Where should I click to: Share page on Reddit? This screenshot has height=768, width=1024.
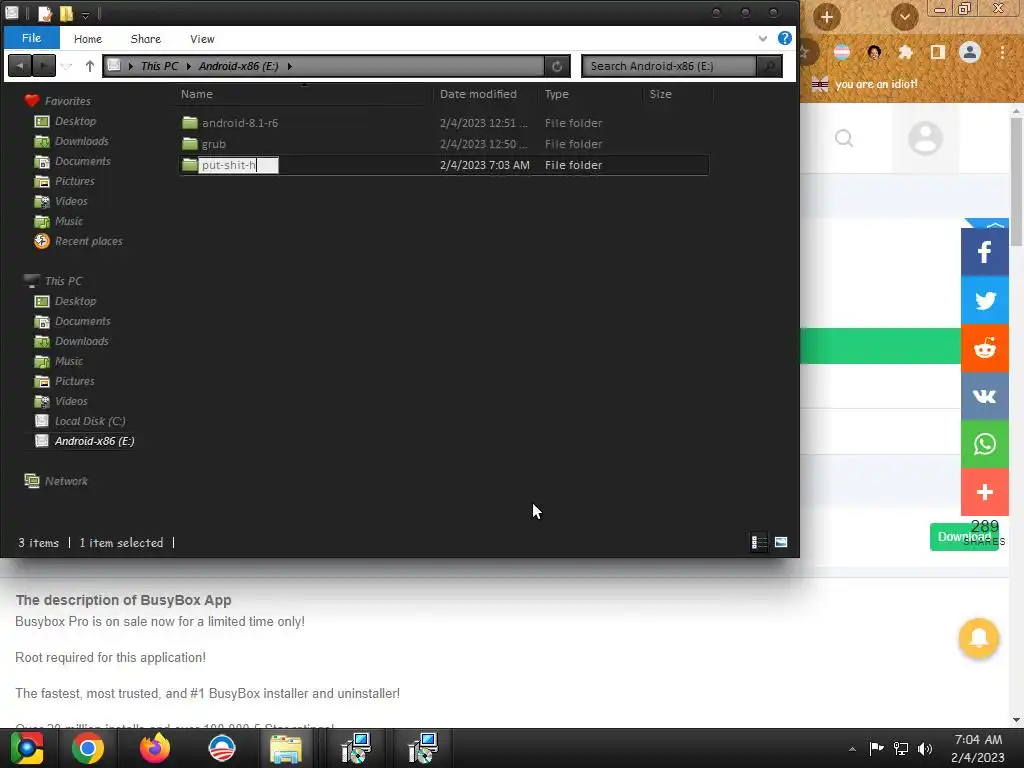pyautogui.click(x=984, y=348)
